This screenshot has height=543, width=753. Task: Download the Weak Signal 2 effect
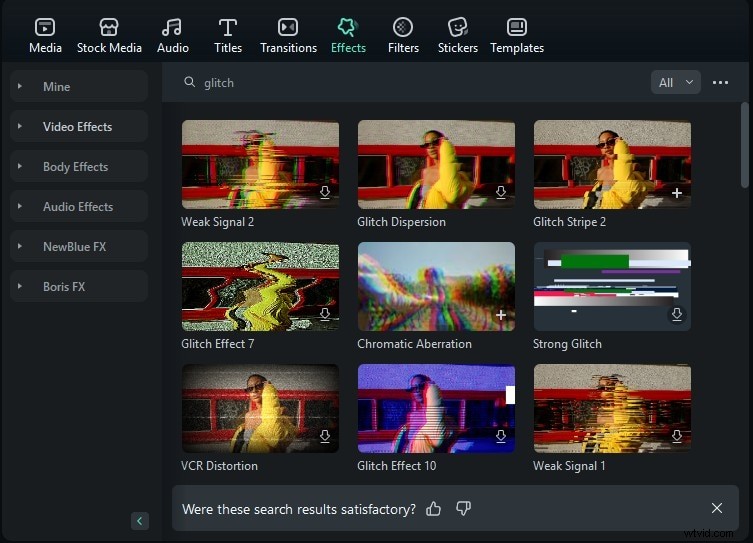click(325, 193)
